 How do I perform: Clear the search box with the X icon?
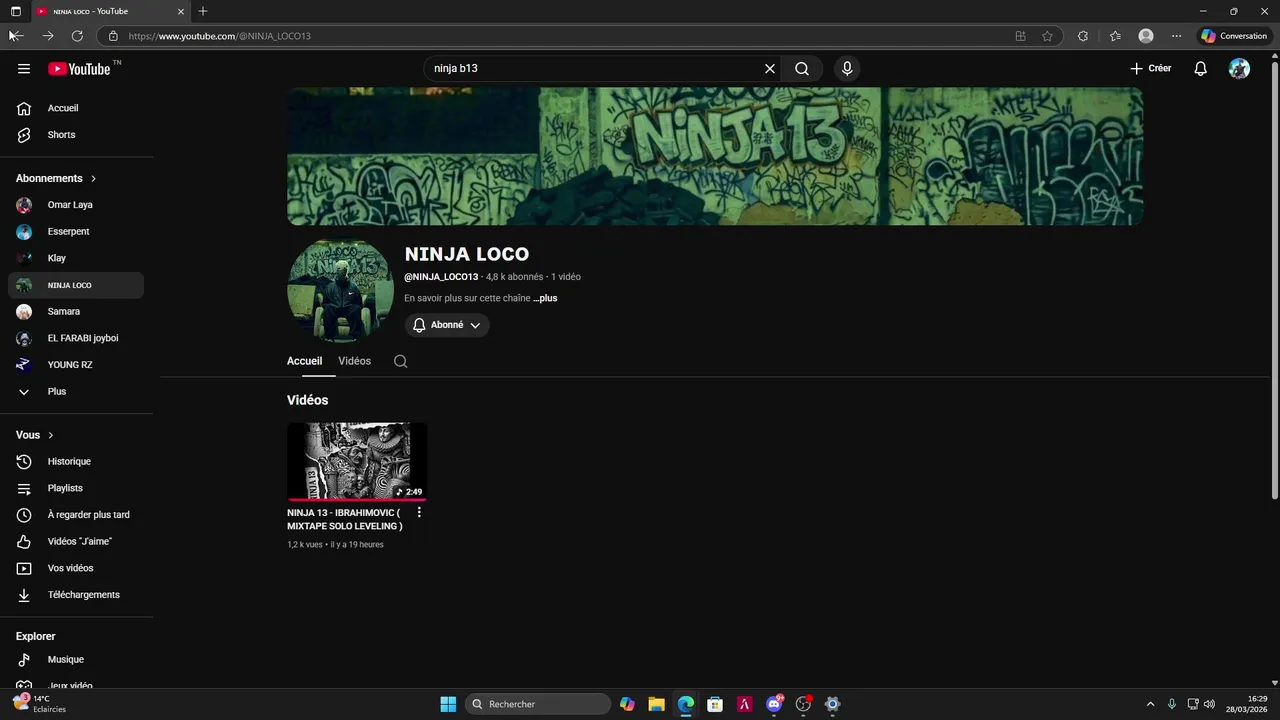[x=770, y=69]
